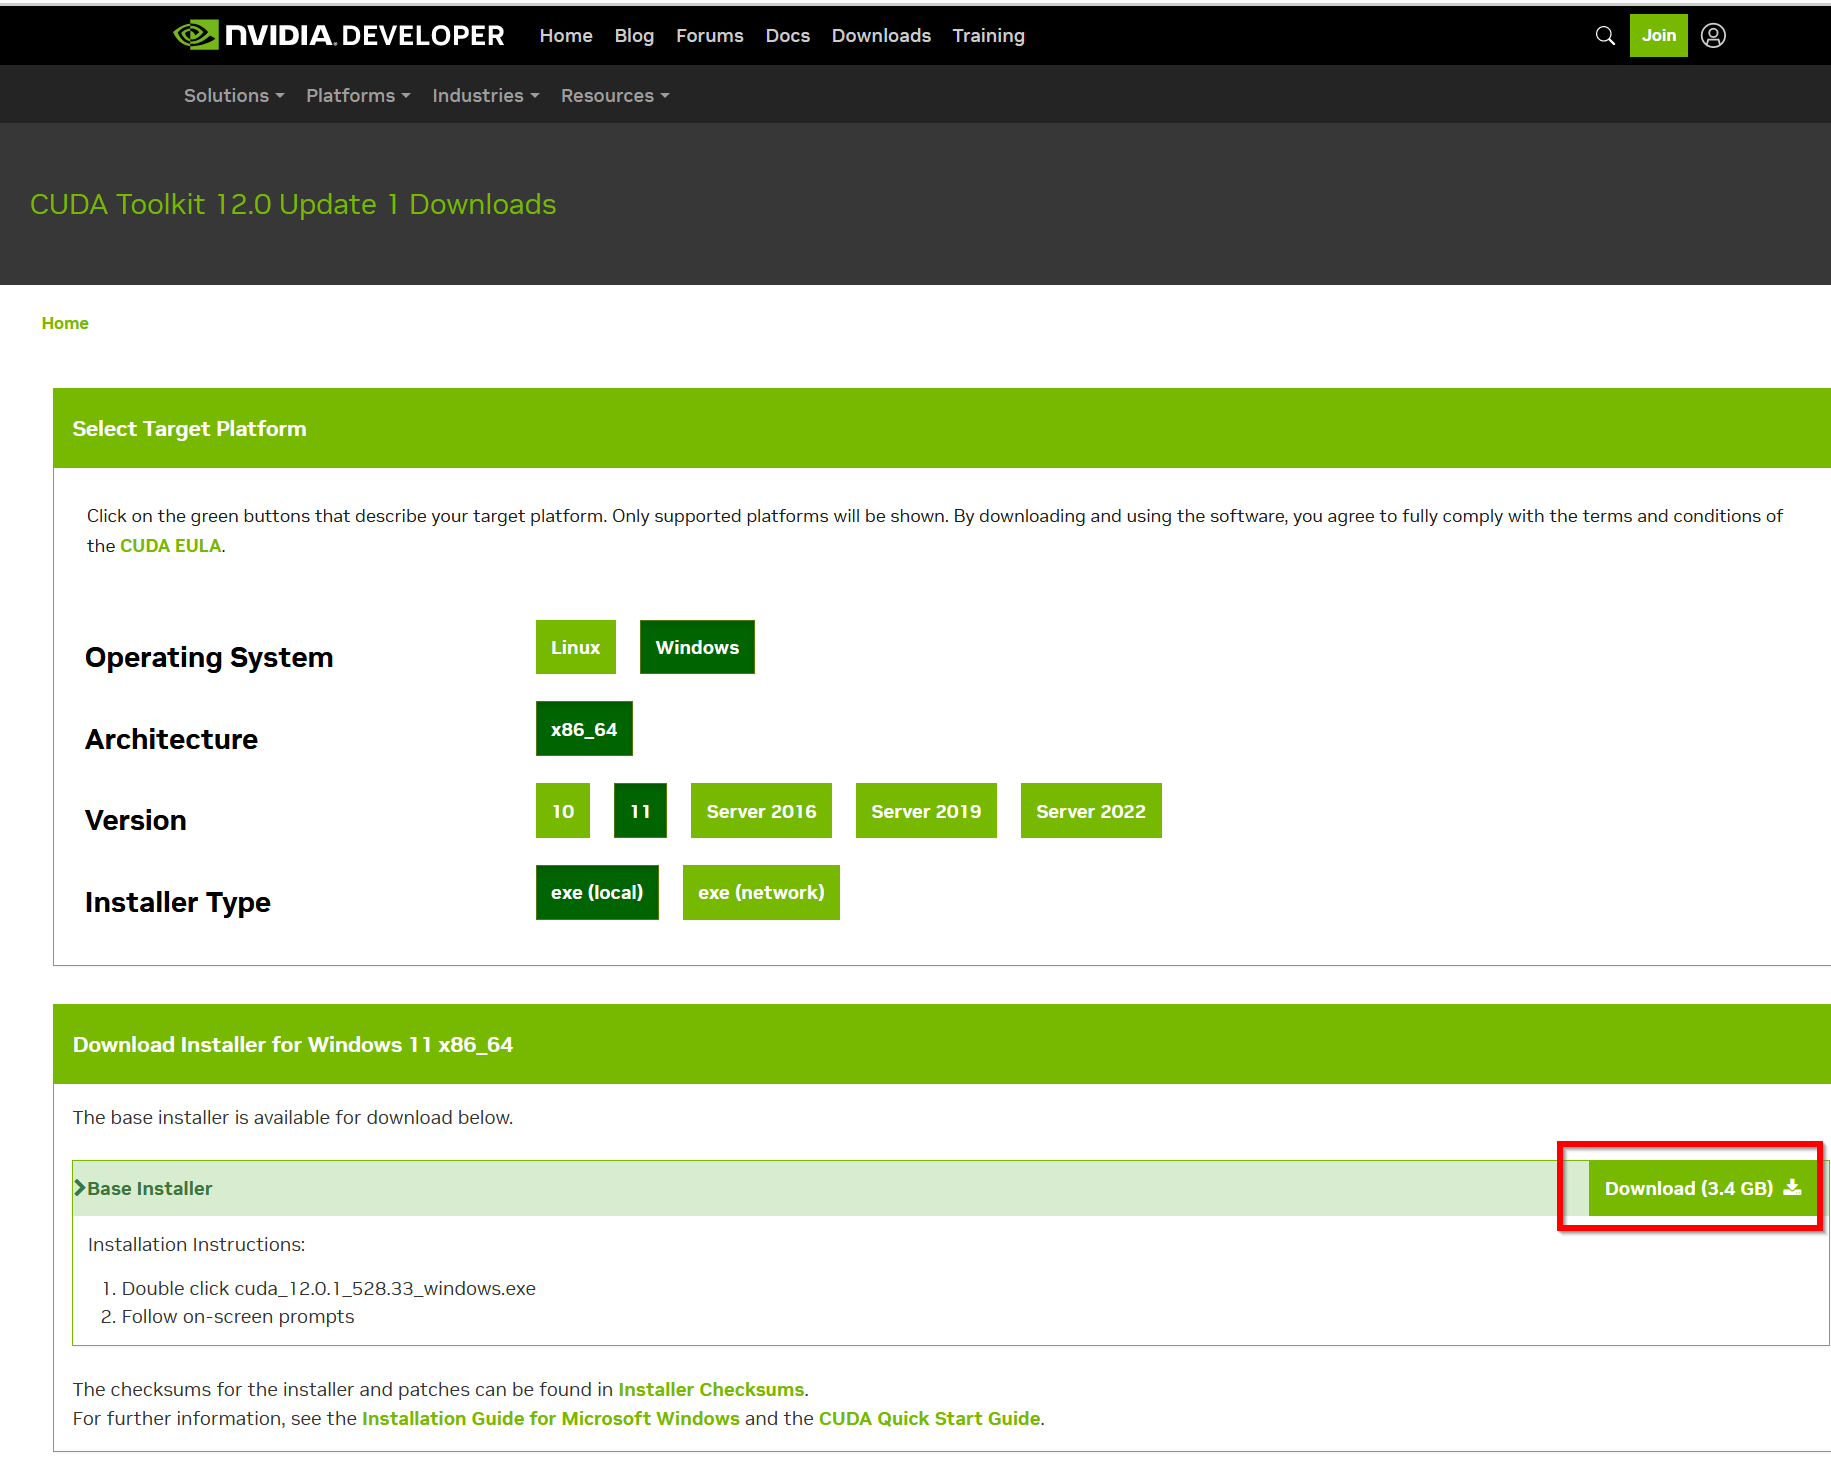
Task: Open the CUDA EULA link
Action: [x=170, y=546]
